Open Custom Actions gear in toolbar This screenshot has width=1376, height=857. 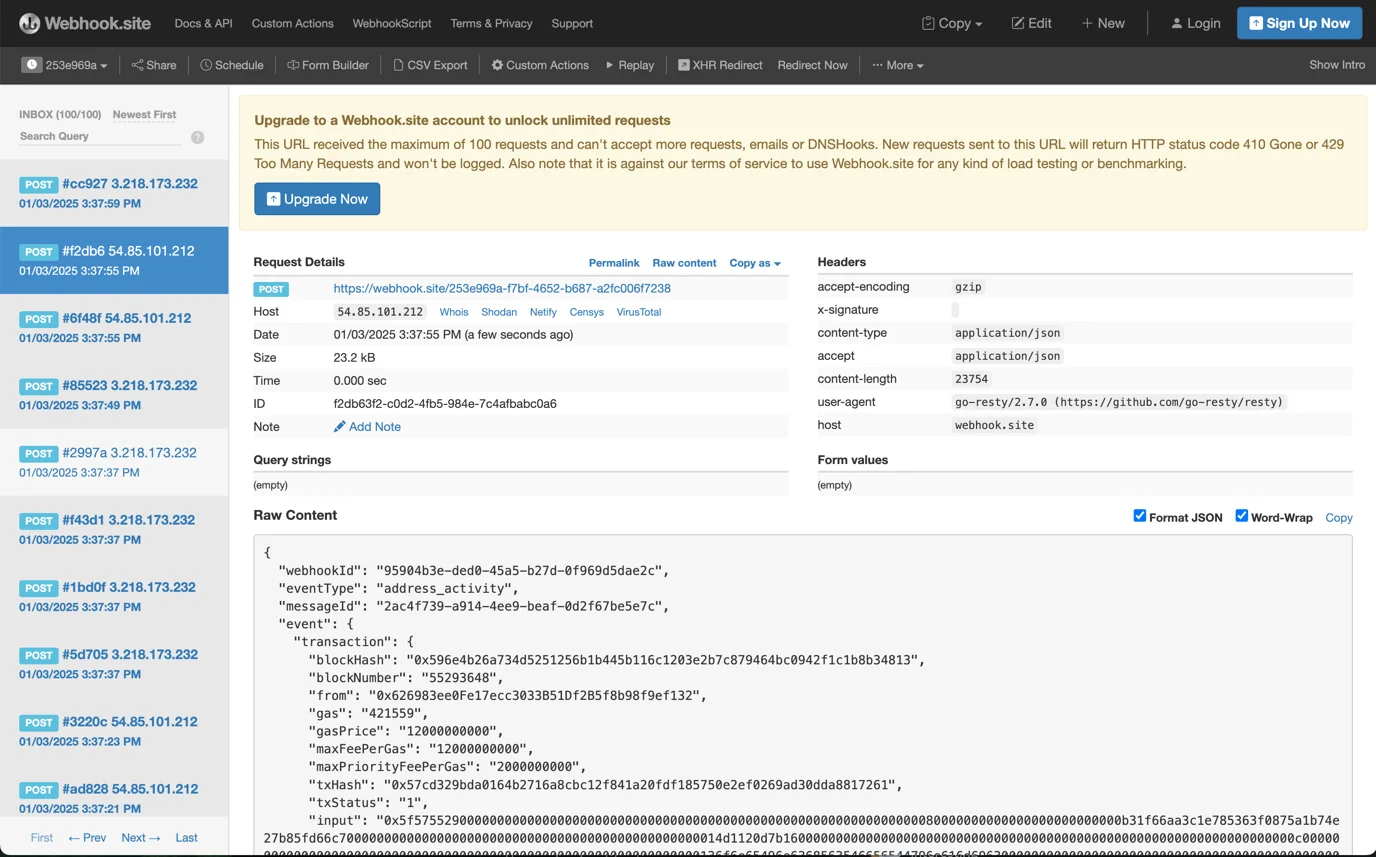click(497, 65)
